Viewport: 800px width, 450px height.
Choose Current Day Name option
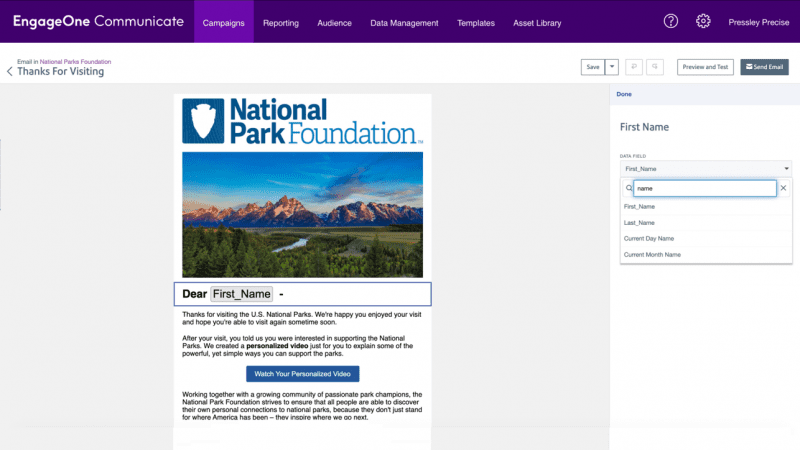(706, 239)
